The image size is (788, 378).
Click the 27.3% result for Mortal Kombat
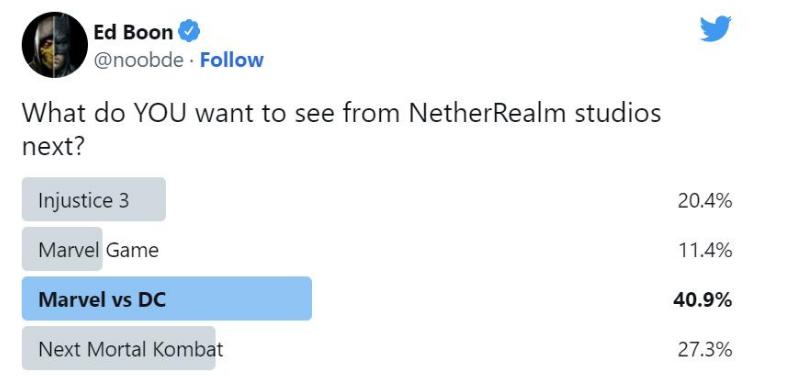pos(705,350)
